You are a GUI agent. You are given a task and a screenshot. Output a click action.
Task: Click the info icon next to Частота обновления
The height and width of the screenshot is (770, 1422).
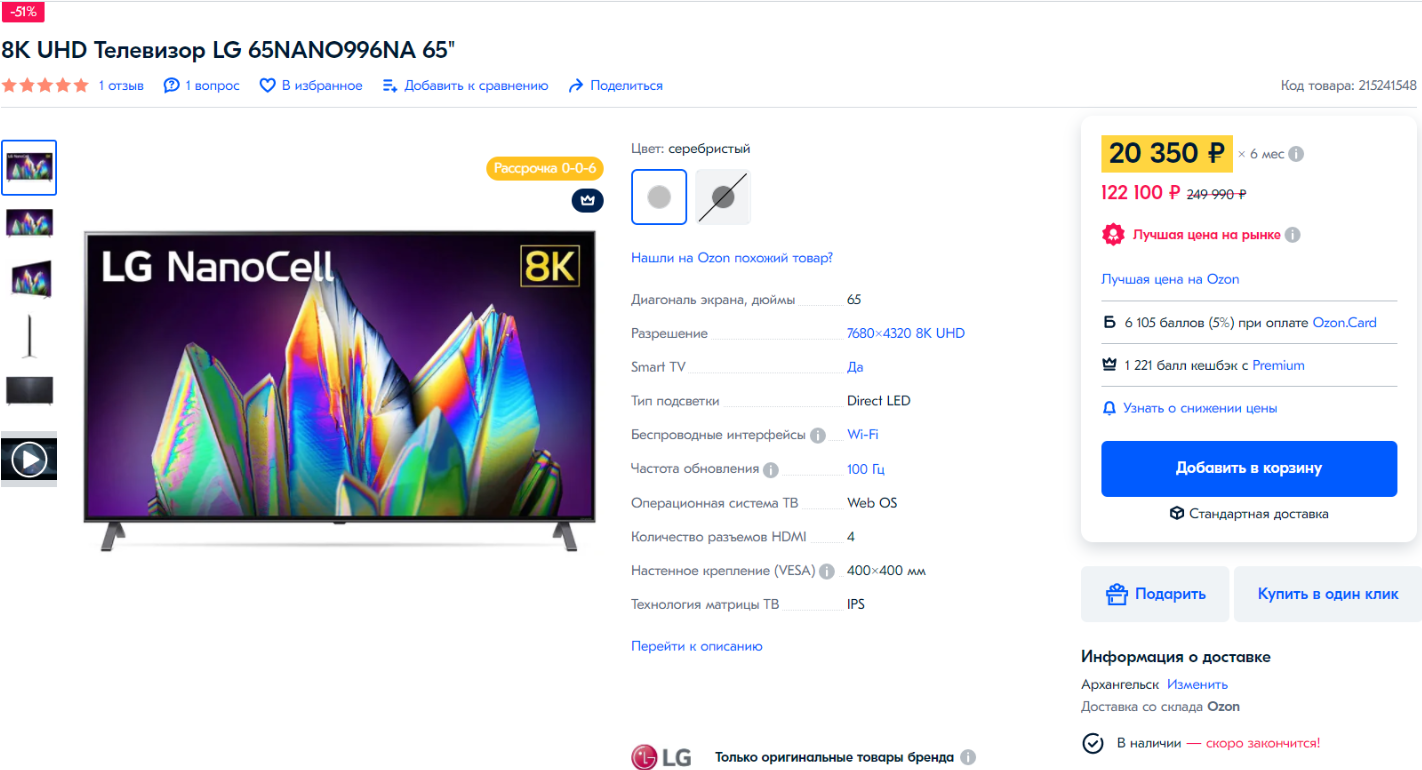[x=771, y=469]
